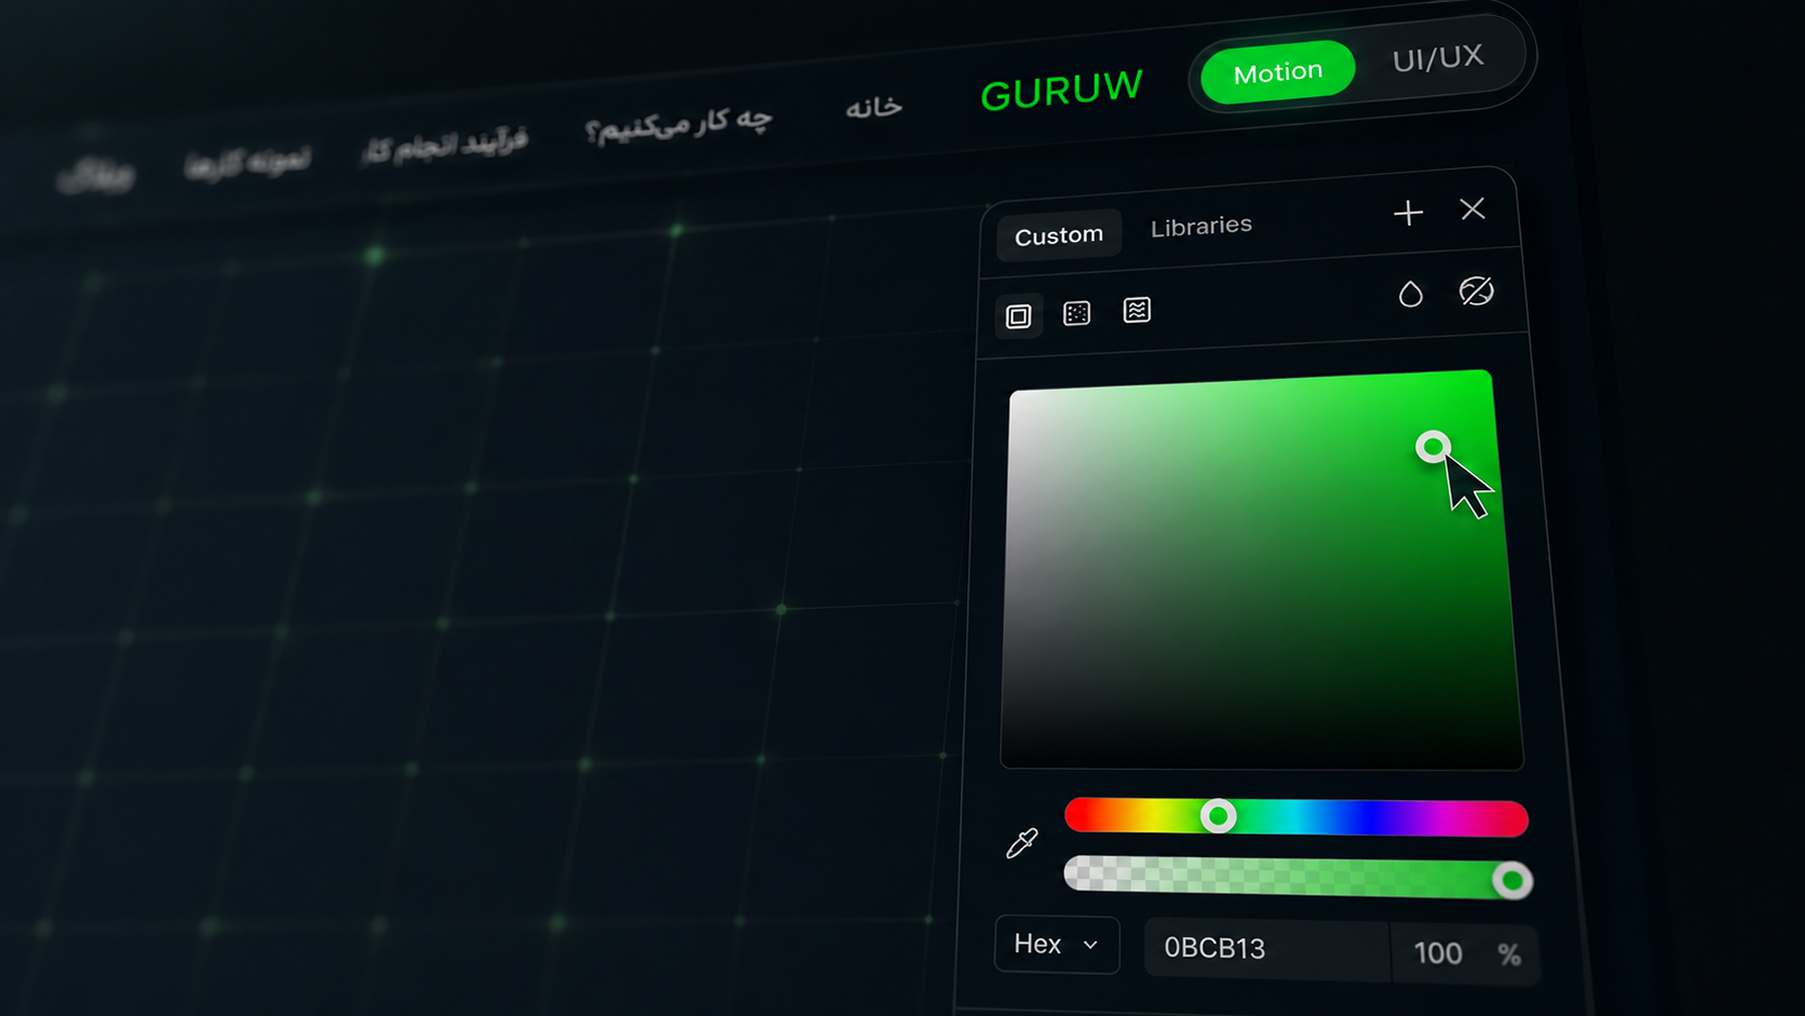Click the saturation picker handle in color area

click(x=1433, y=447)
